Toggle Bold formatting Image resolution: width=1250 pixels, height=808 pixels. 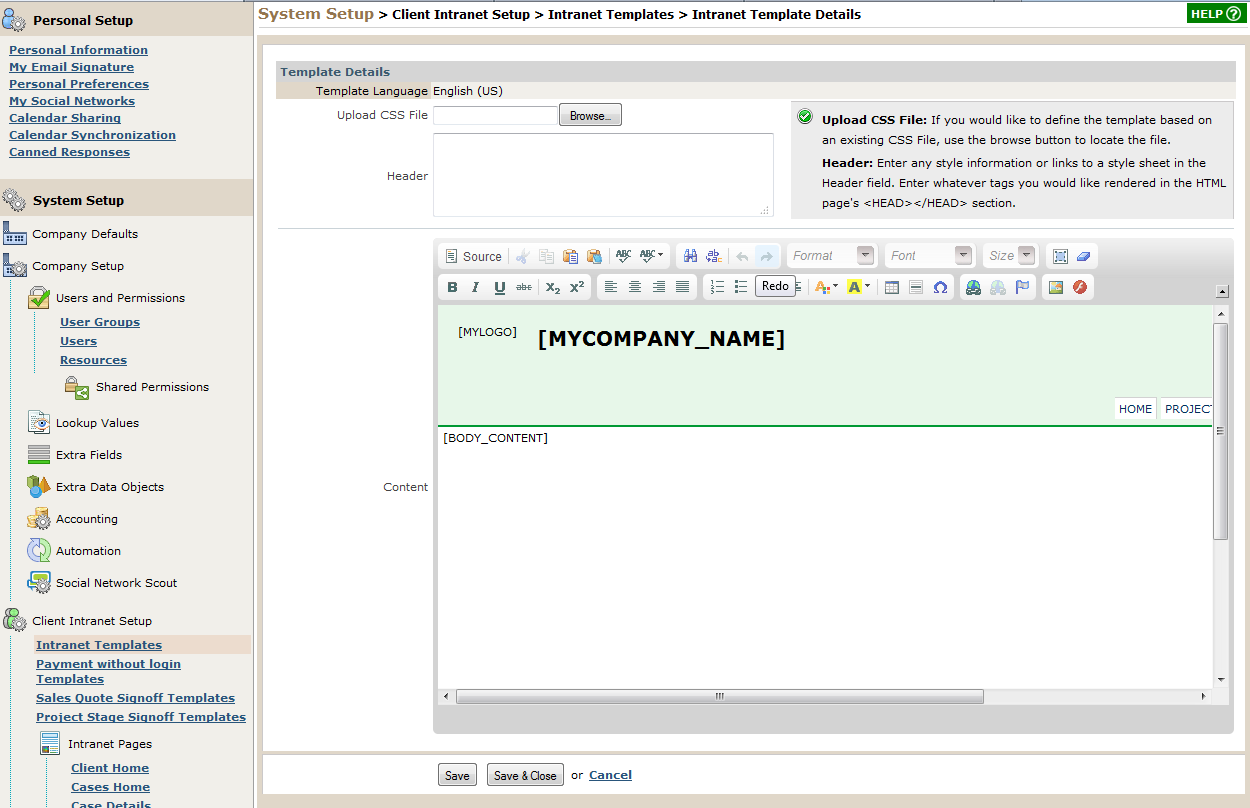pos(452,287)
